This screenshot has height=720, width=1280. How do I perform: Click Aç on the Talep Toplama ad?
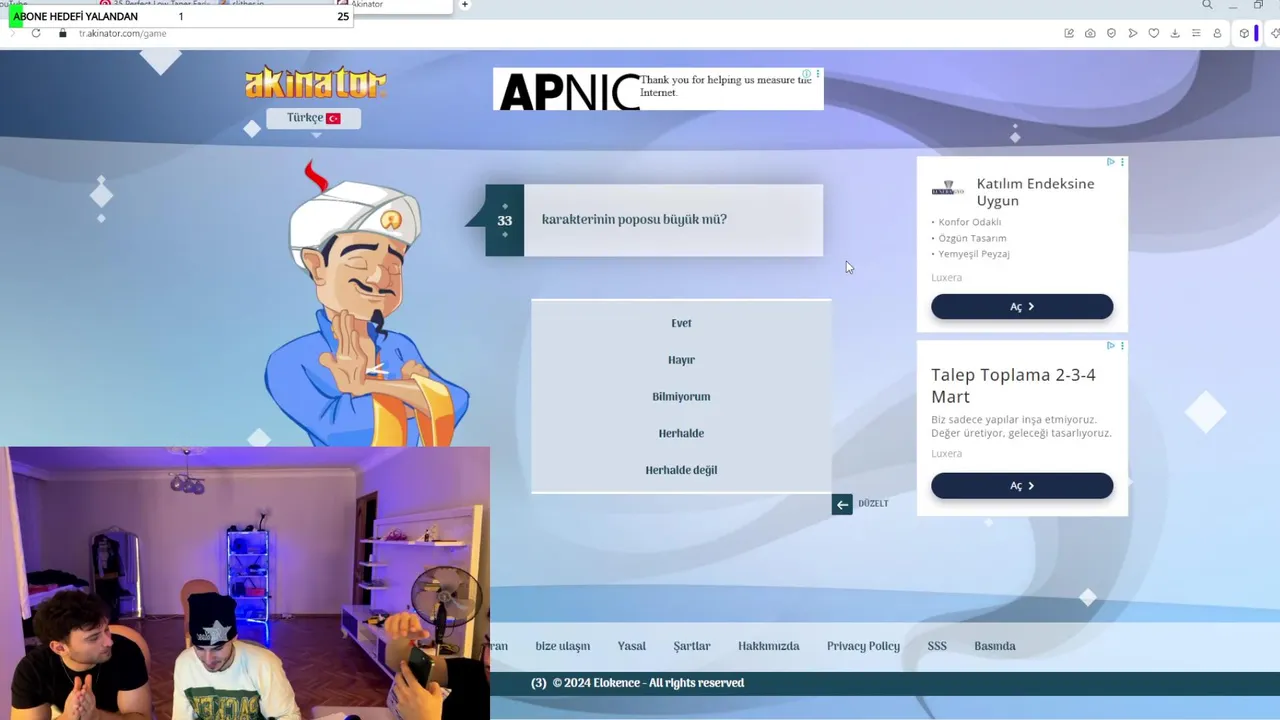(x=1022, y=486)
